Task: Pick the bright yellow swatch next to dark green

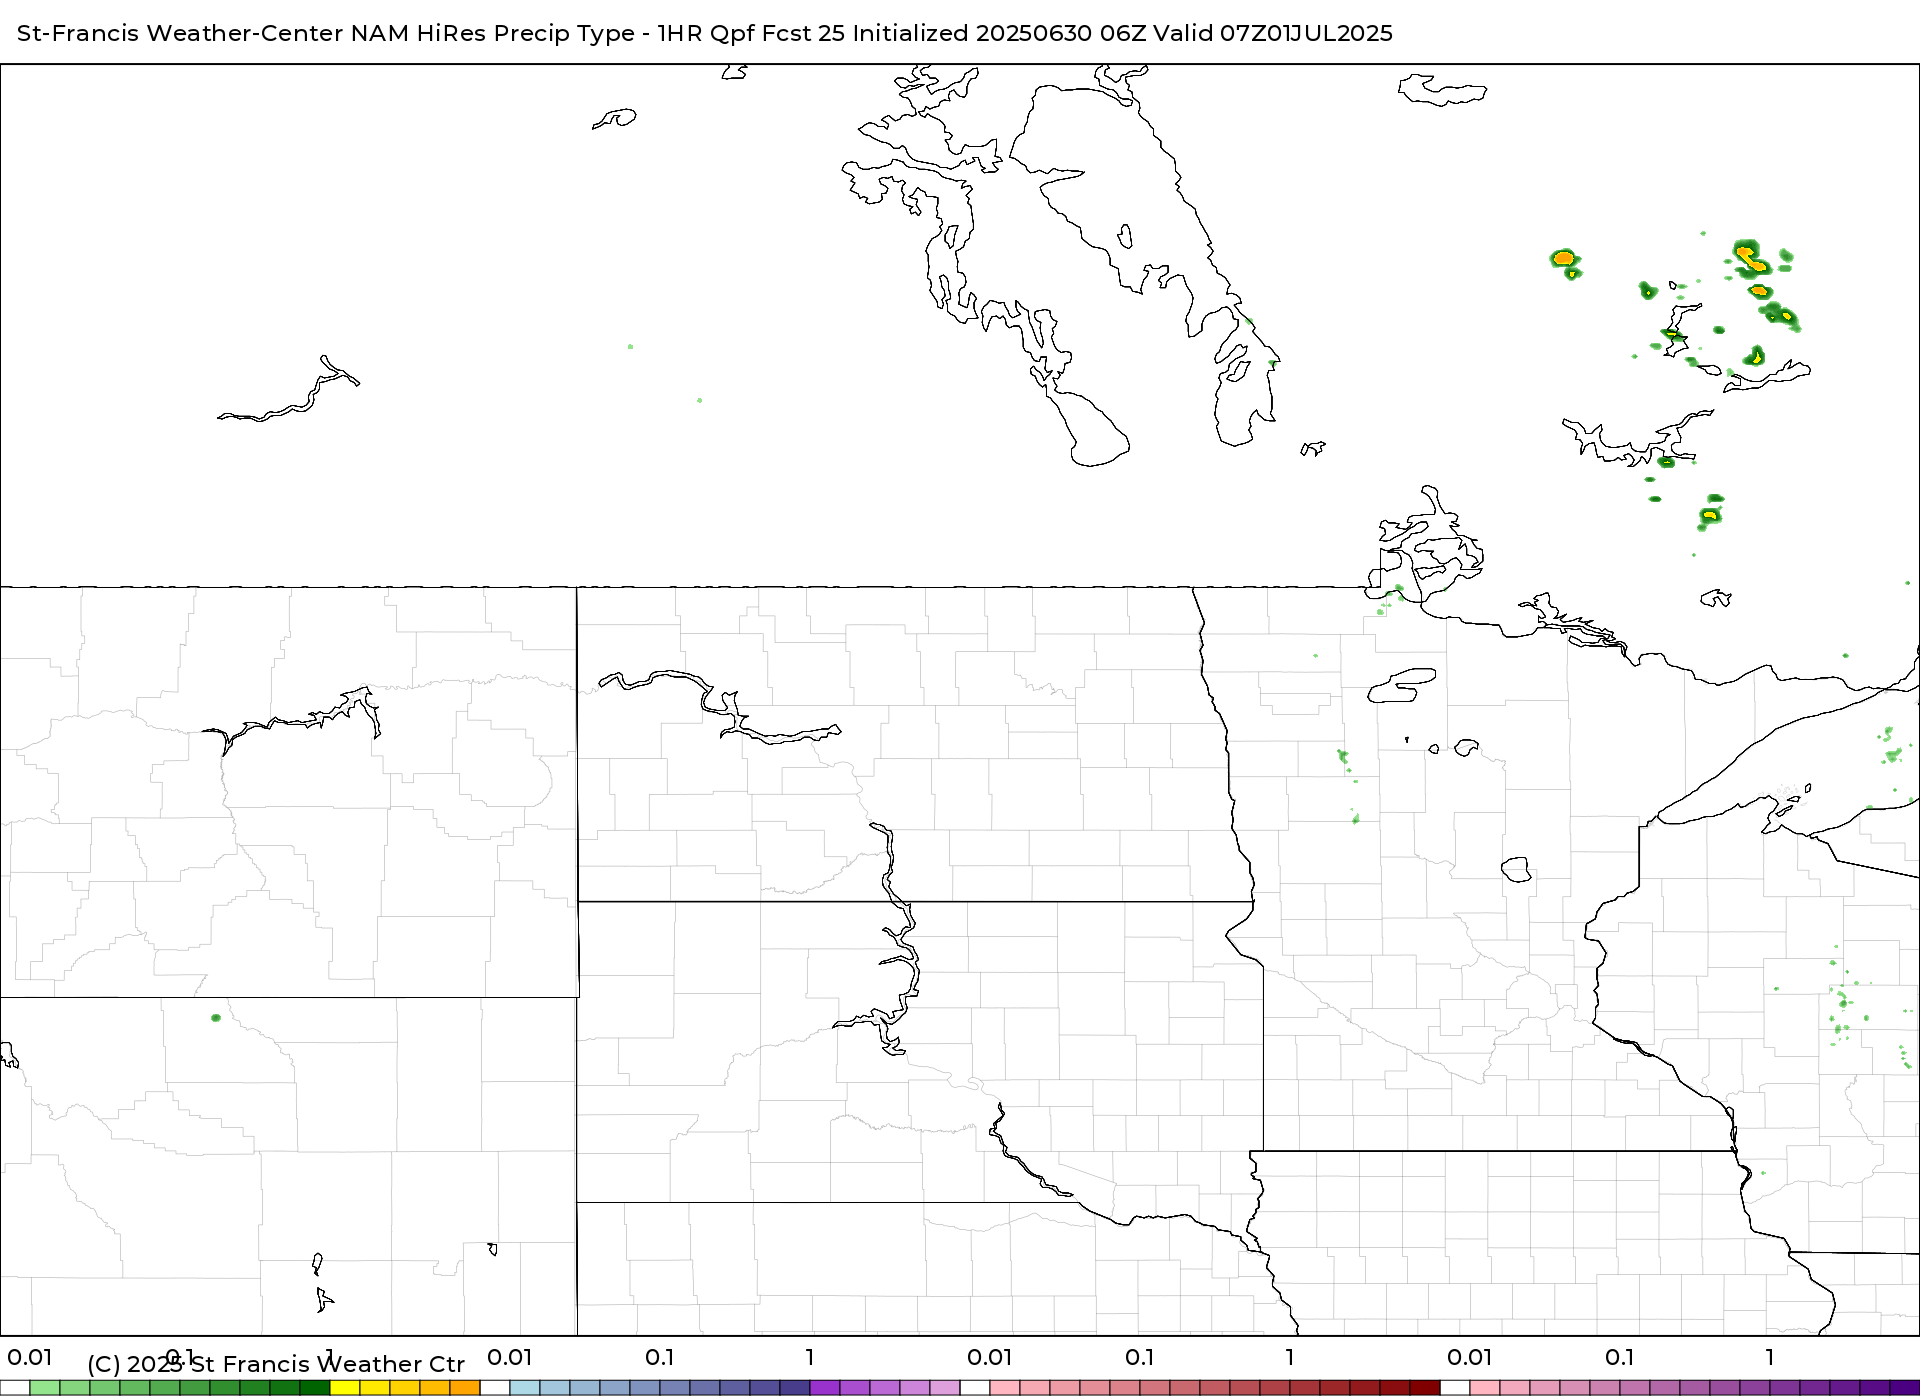Action: click(345, 1388)
